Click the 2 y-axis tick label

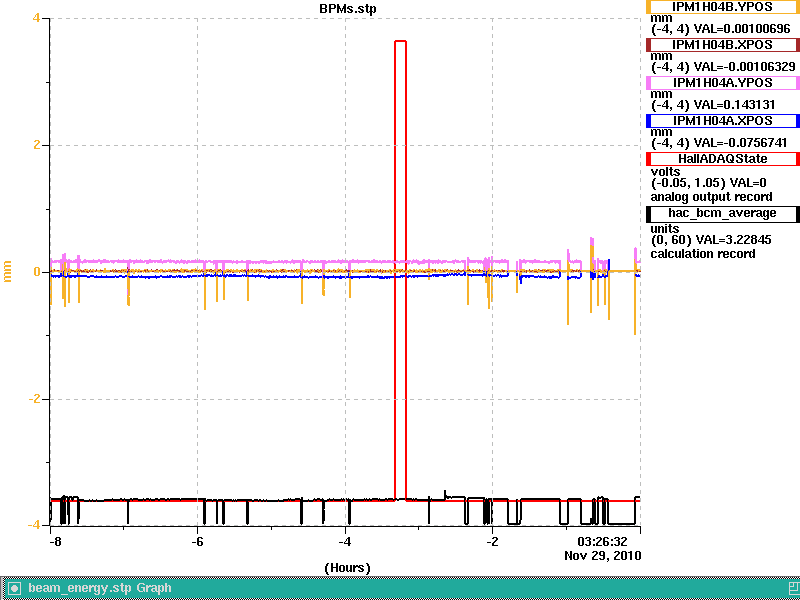[36, 145]
